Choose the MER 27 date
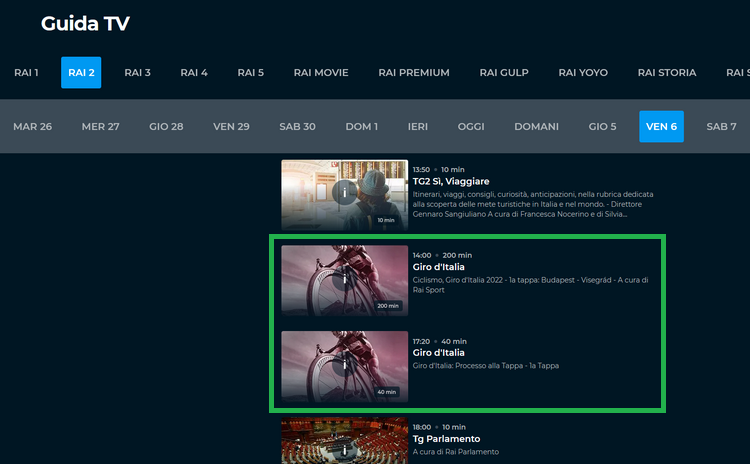This screenshot has width=750, height=464. 100,127
